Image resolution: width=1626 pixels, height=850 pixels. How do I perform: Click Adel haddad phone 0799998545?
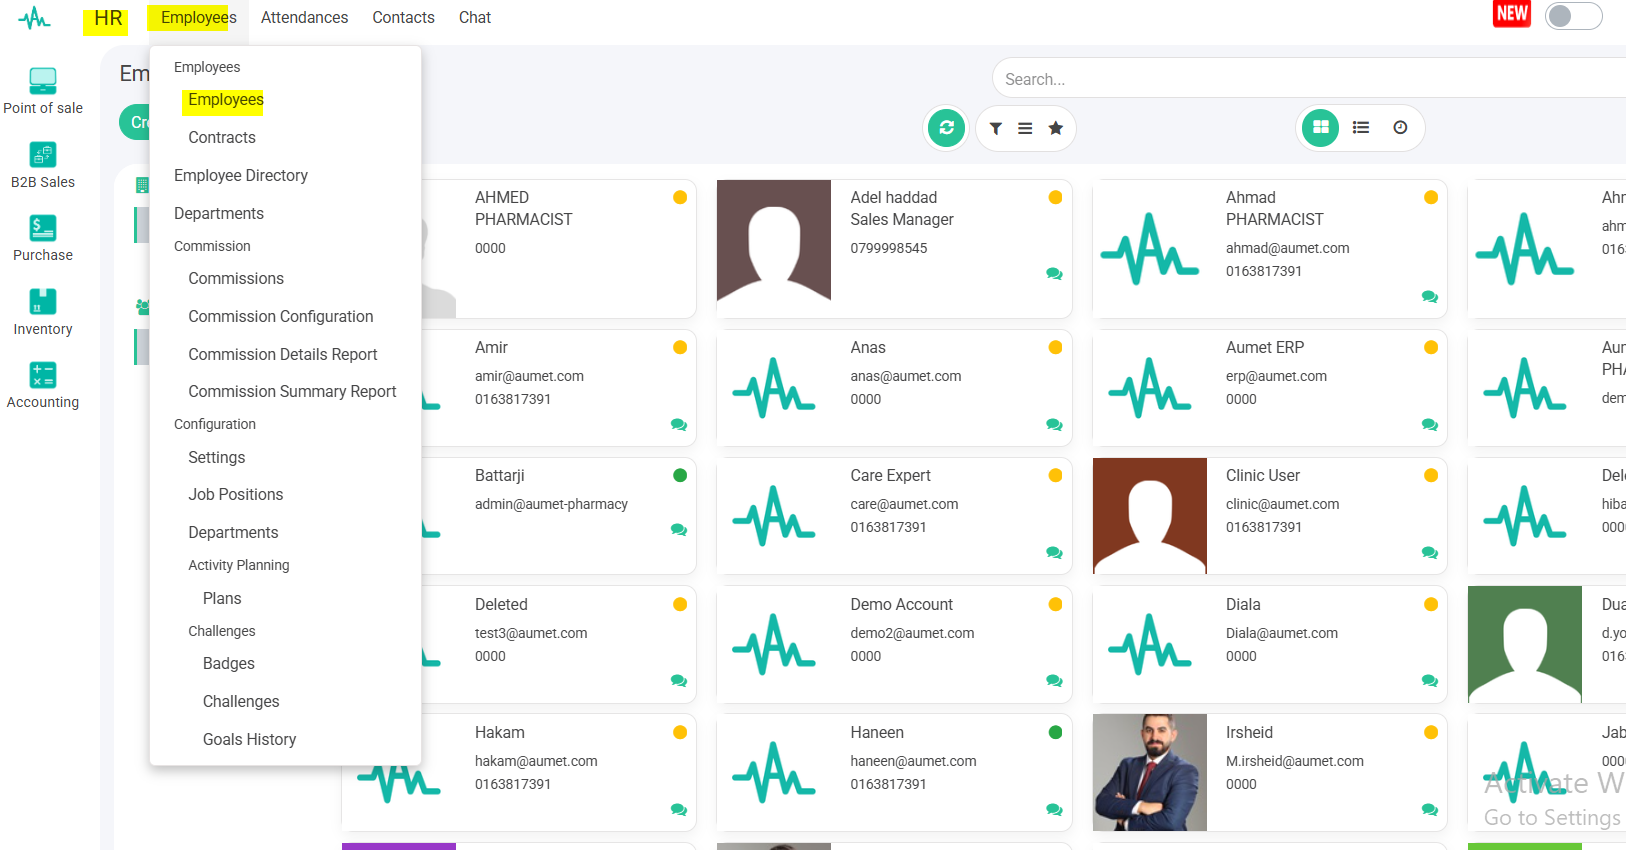889,249
